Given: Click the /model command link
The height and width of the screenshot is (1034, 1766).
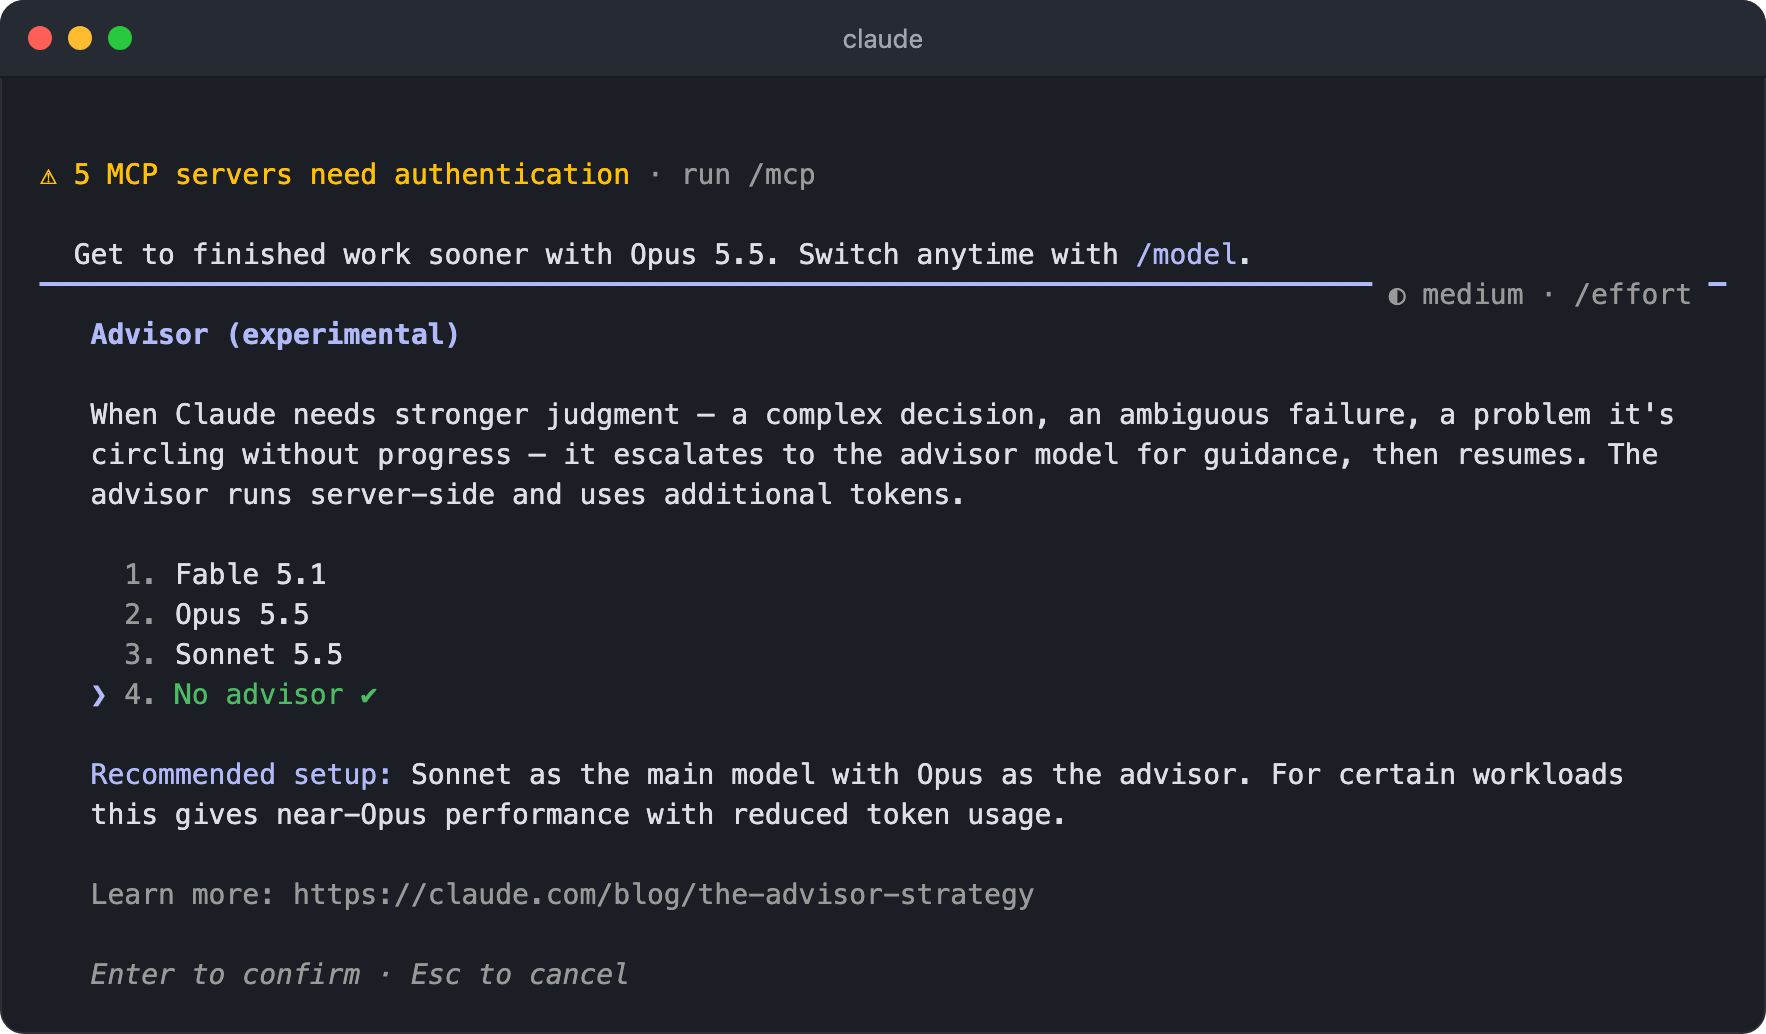Looking at the screenshot, I should (x=1186, y=254).
